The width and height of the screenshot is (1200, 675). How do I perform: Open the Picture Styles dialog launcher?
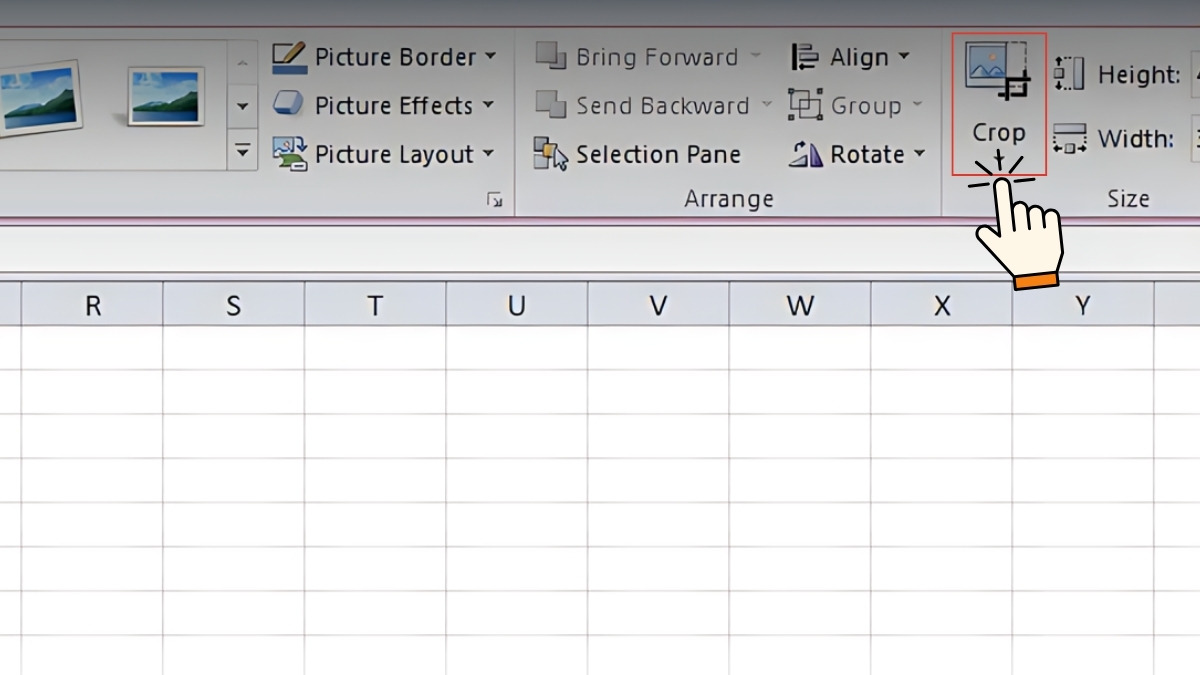coord(494,198)
